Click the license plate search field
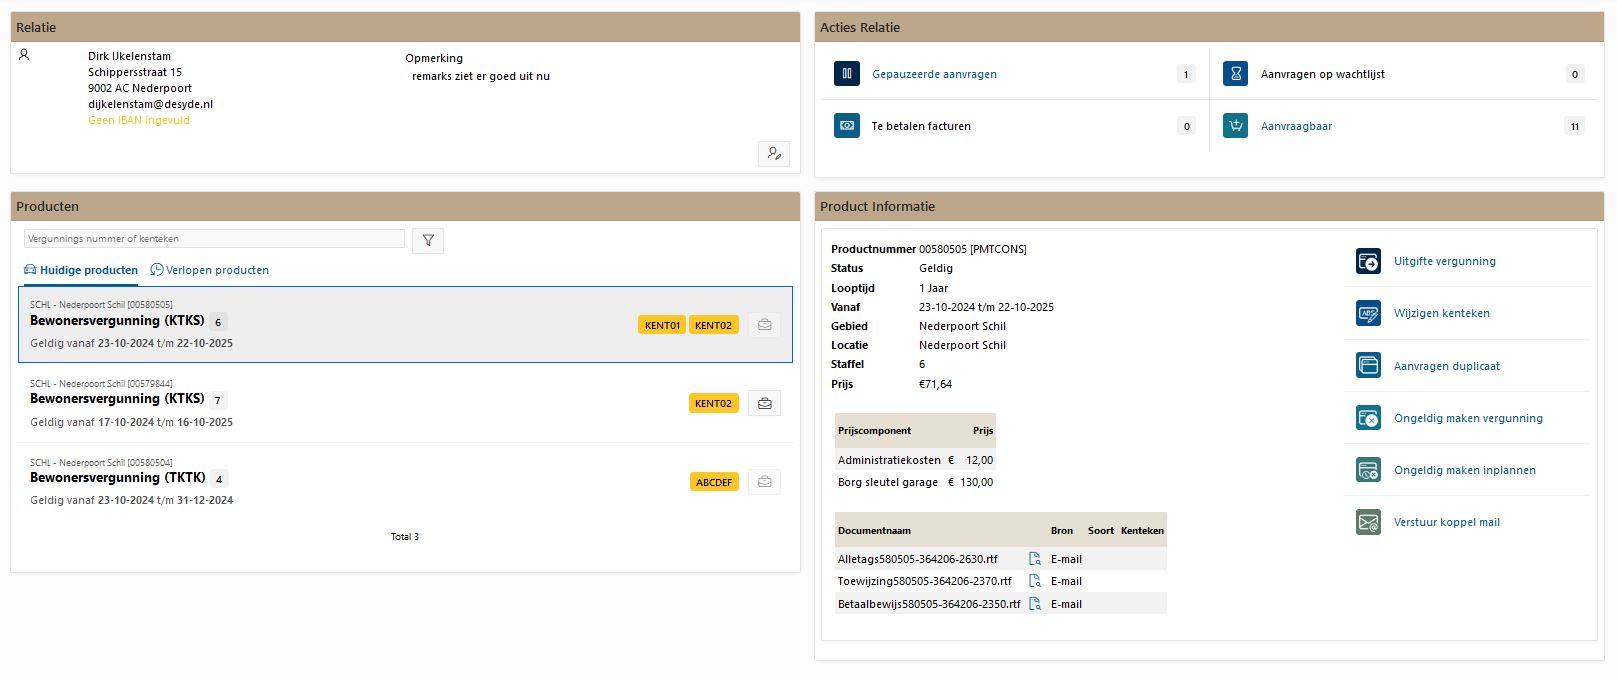 coord(214,239)
